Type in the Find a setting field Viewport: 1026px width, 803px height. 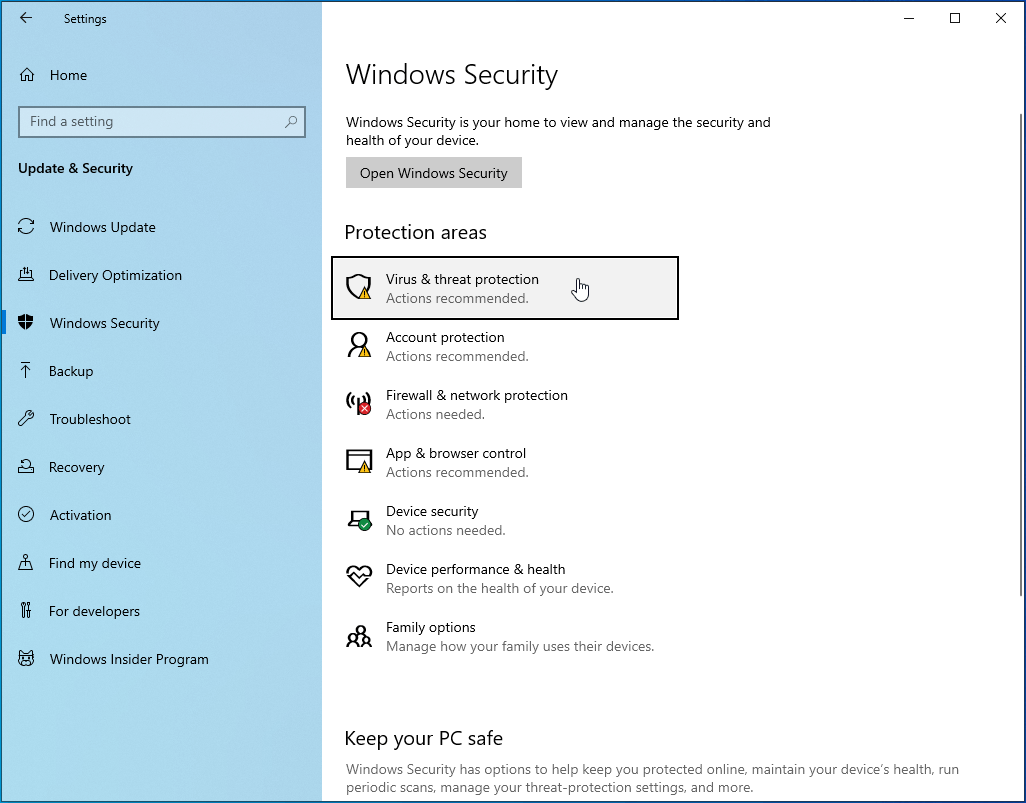click(x=150, y=122)
